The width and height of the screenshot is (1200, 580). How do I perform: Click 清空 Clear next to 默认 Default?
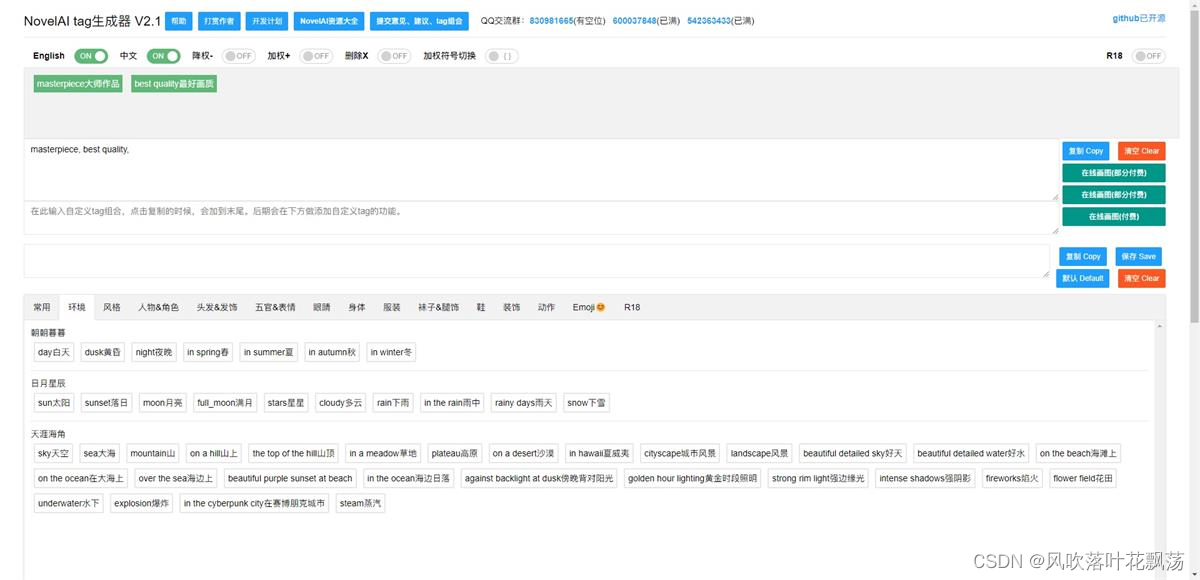[1142, 278]
